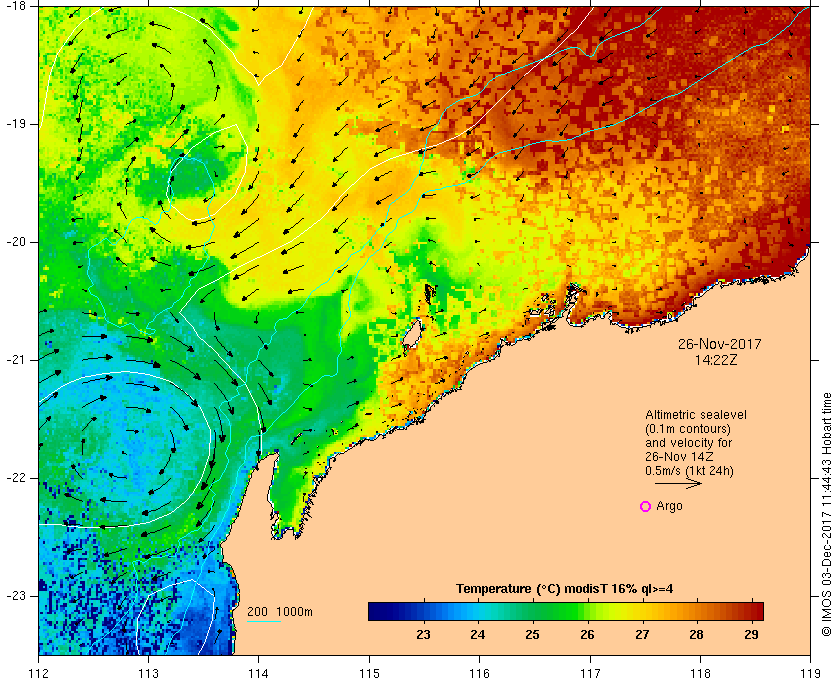Click the 24 degree colorbar tick label

(478, 635)
